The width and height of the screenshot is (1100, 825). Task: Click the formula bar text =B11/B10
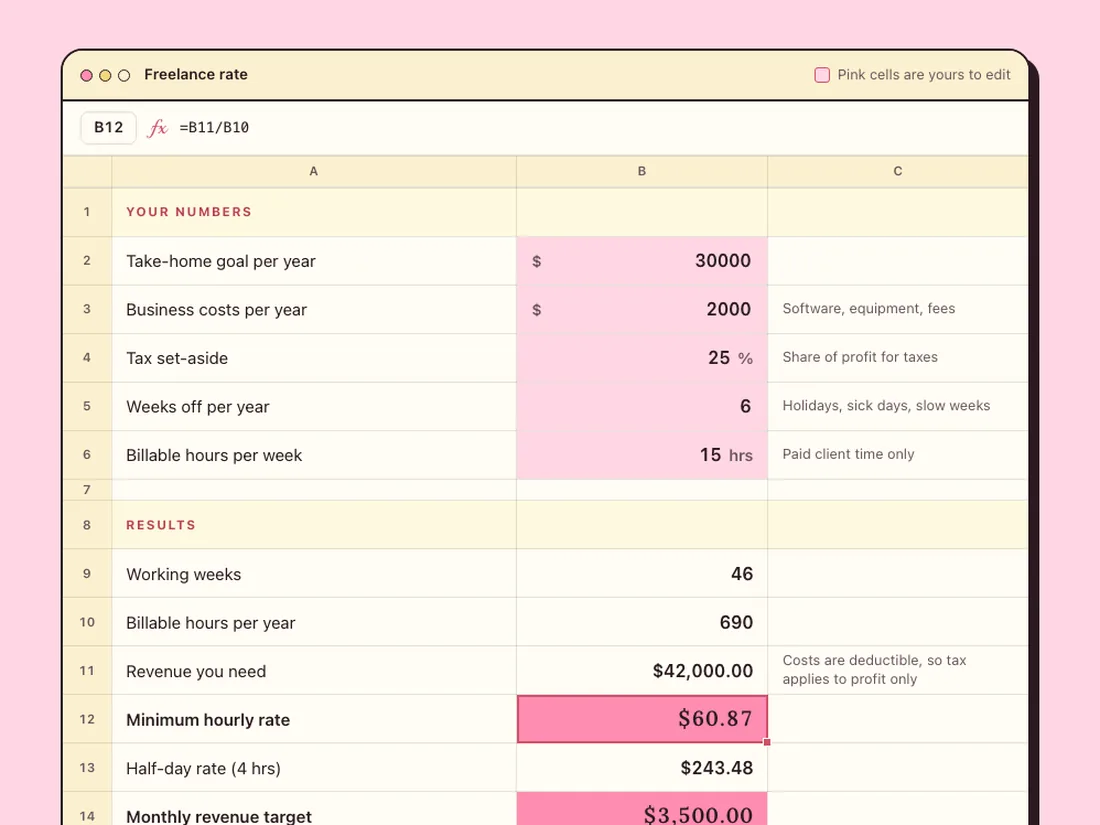(214, 128)
